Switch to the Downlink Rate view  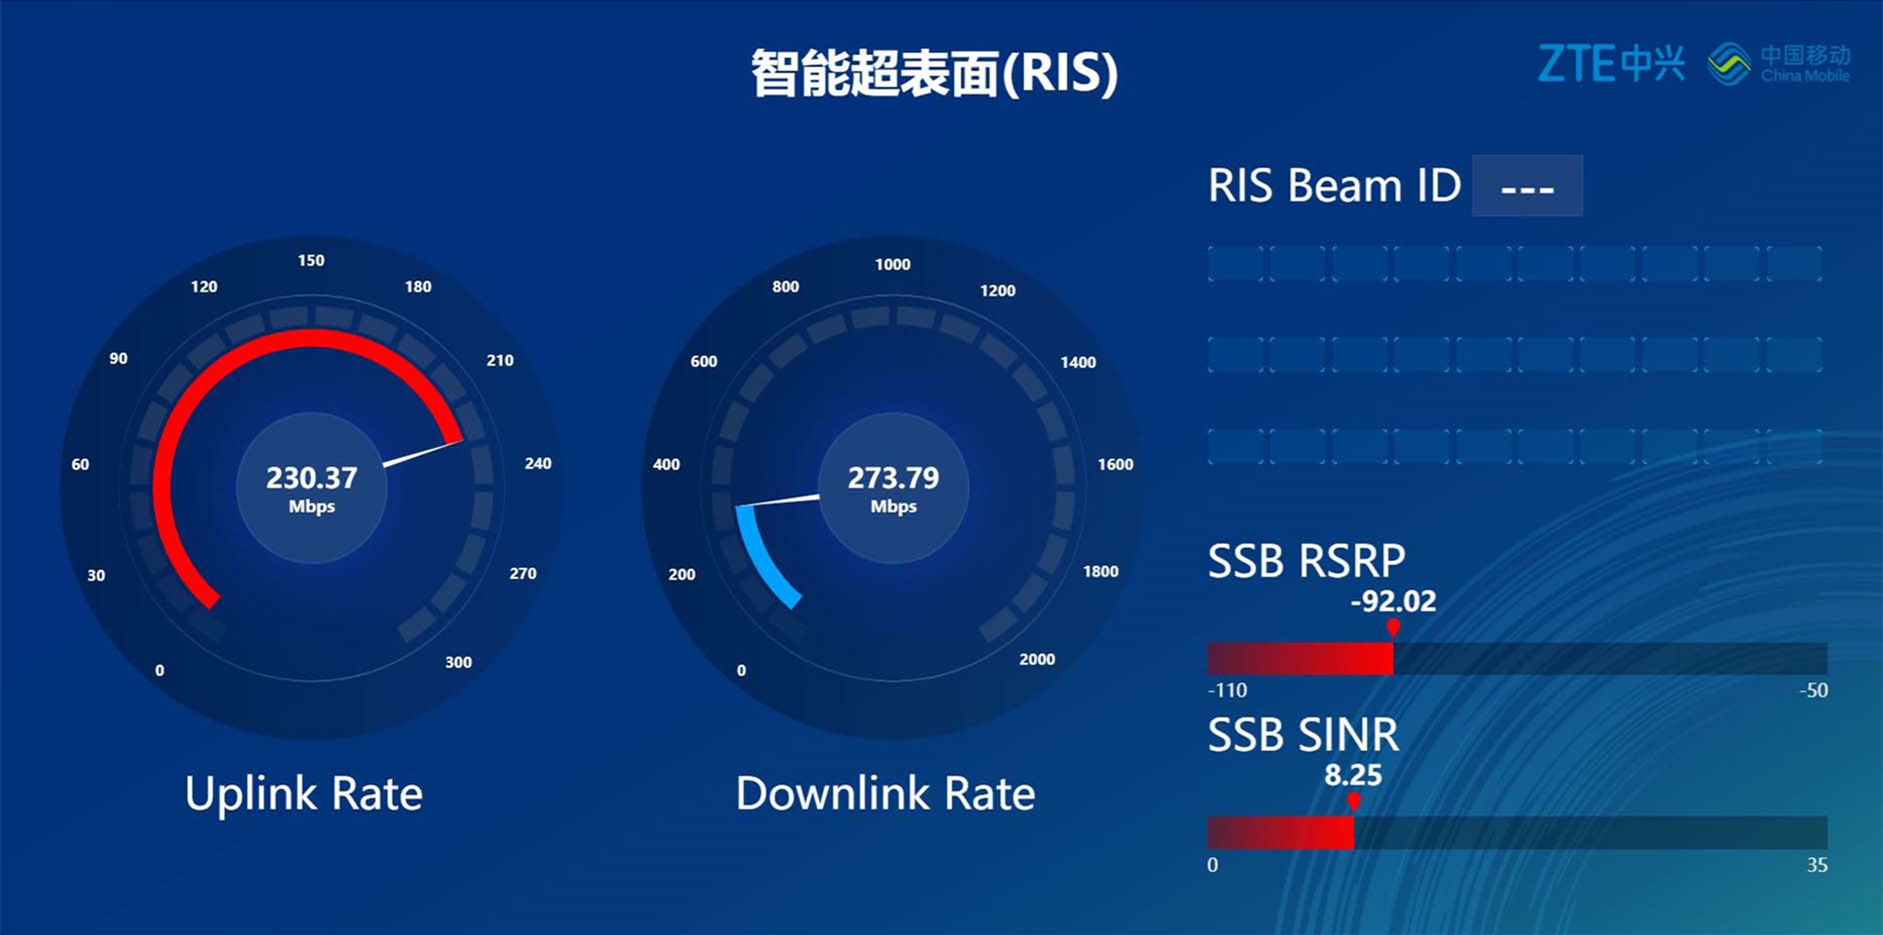coord(884,793)
